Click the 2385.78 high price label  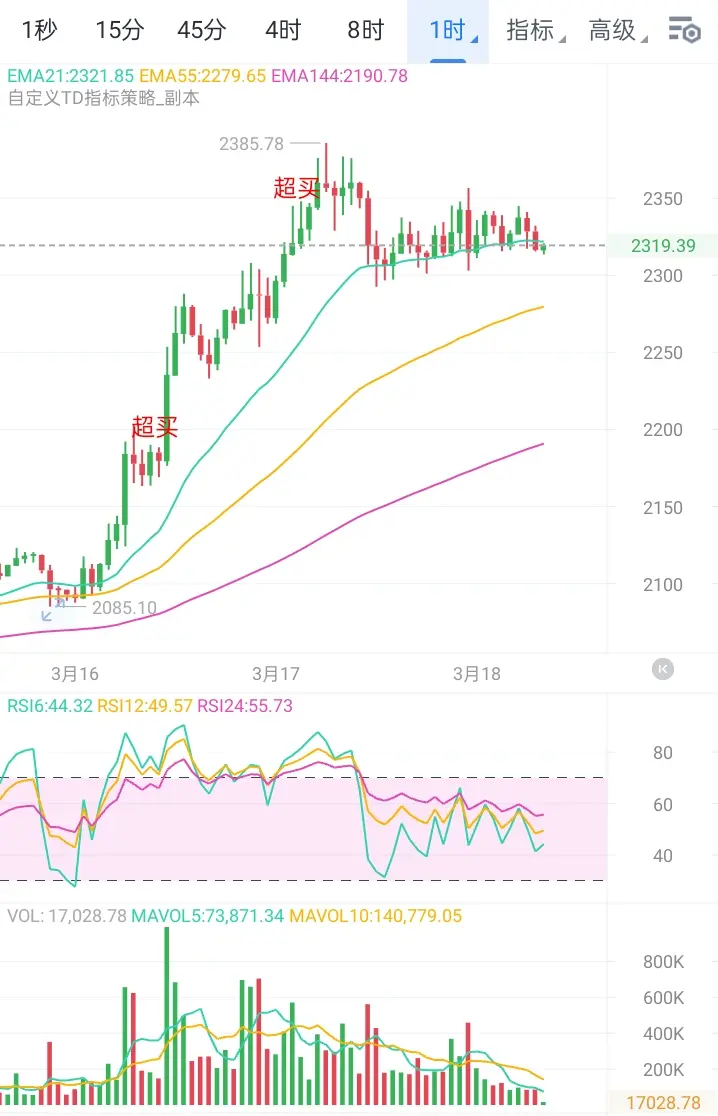251,144
